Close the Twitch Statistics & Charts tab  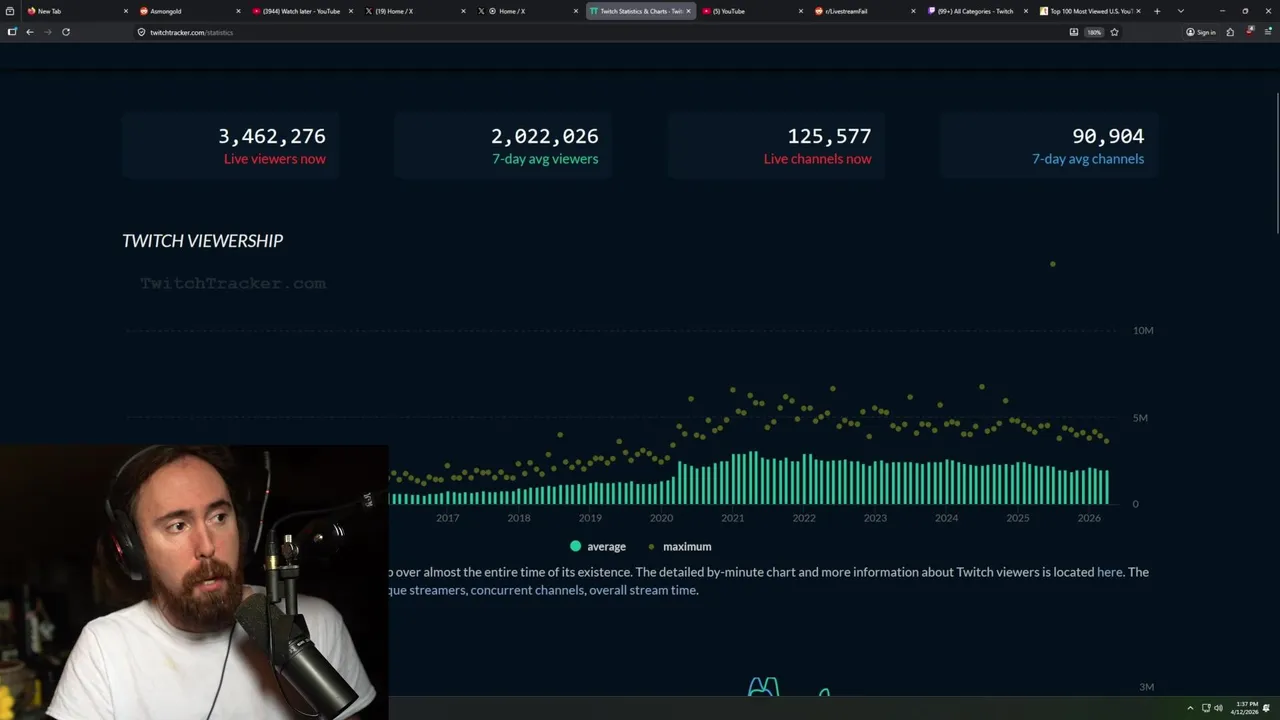point(688,11)
